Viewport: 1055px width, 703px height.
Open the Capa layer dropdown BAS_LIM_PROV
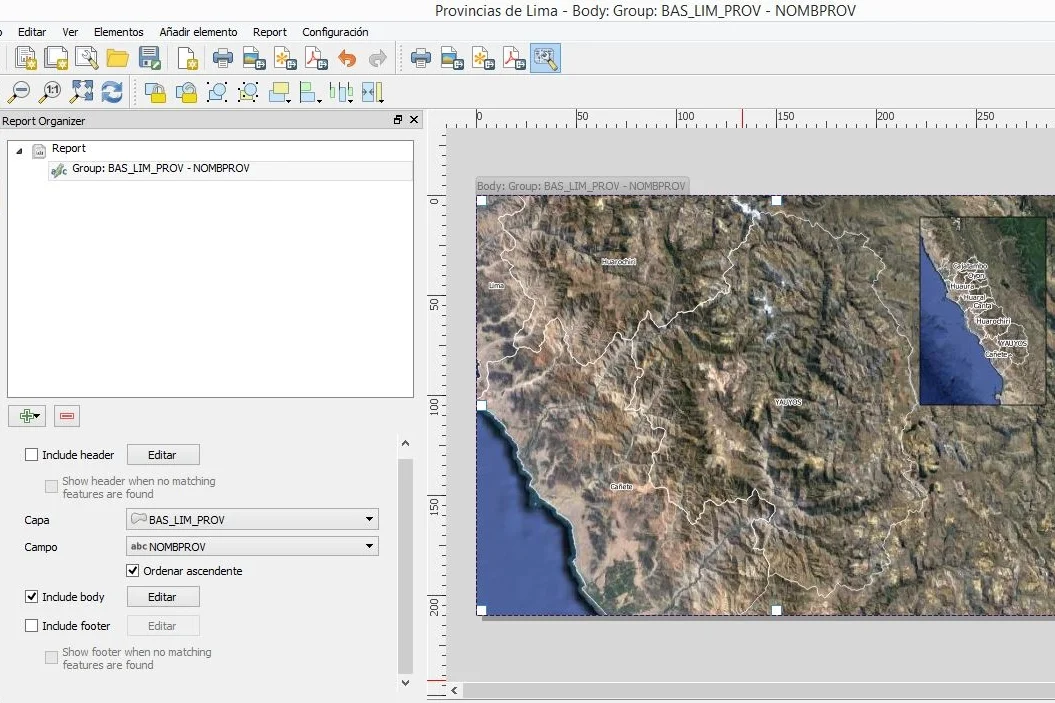pos(252,519)
